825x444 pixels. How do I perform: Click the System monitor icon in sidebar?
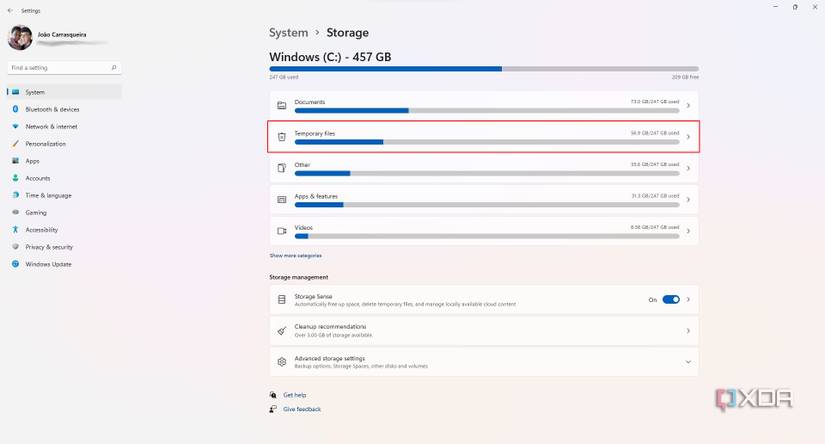tap(15, 92)
